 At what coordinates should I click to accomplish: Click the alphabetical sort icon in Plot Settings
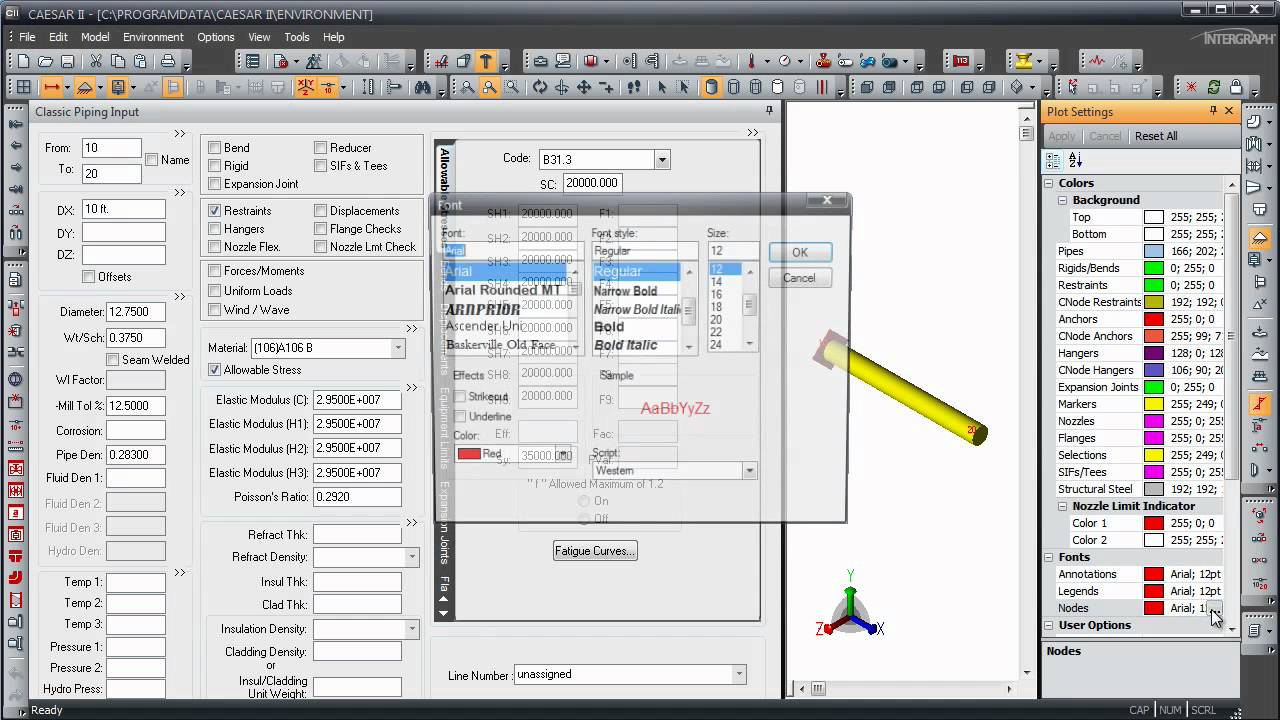pos(1075,160)
